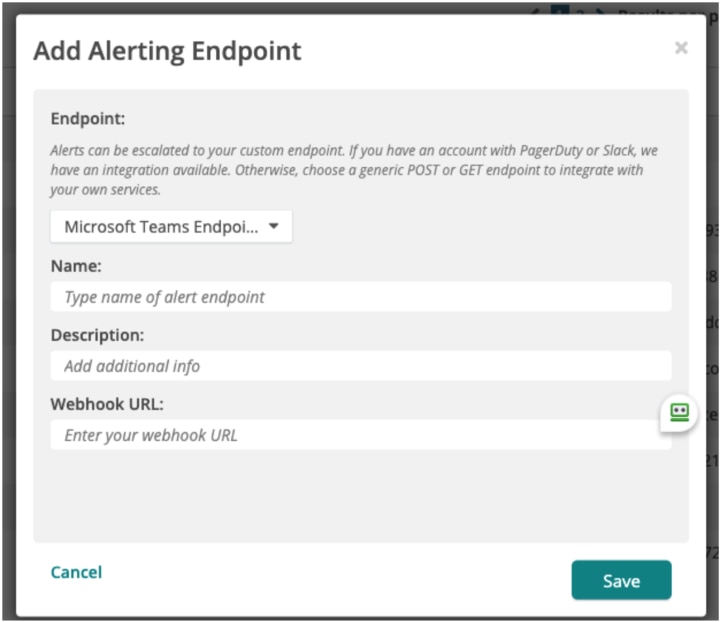This screenshot has height=622, width=720.
Task: Select page 1 in background pagination
Action: (560, 8)
